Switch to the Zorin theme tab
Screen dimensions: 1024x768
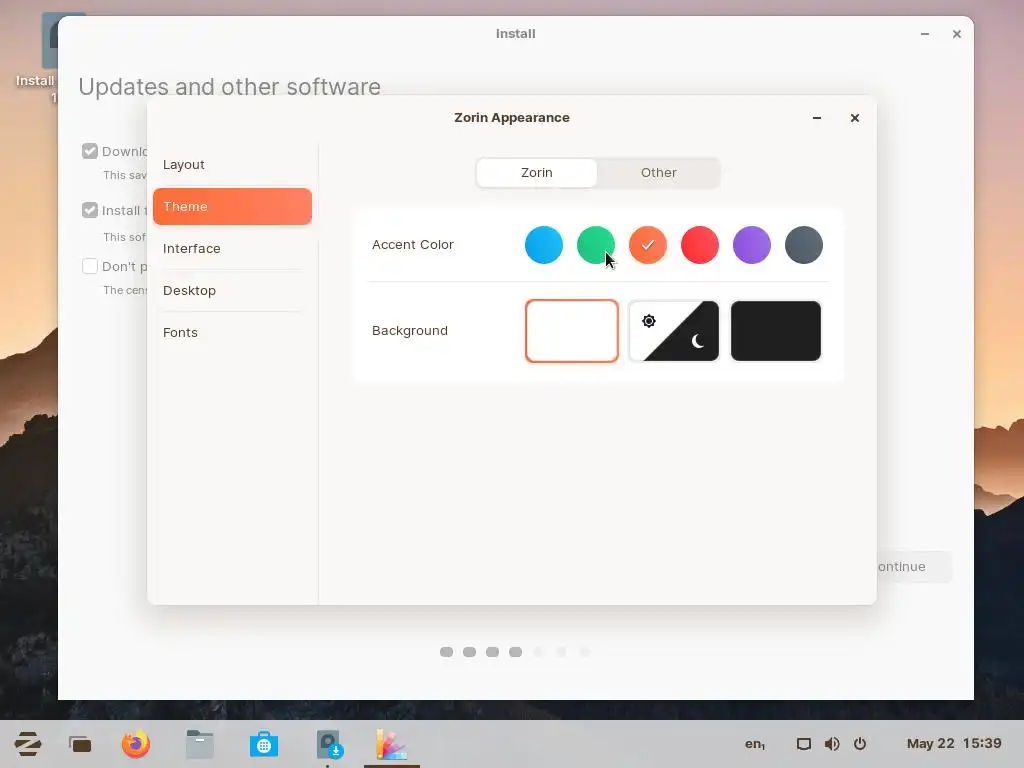click(x=537, y=173)
